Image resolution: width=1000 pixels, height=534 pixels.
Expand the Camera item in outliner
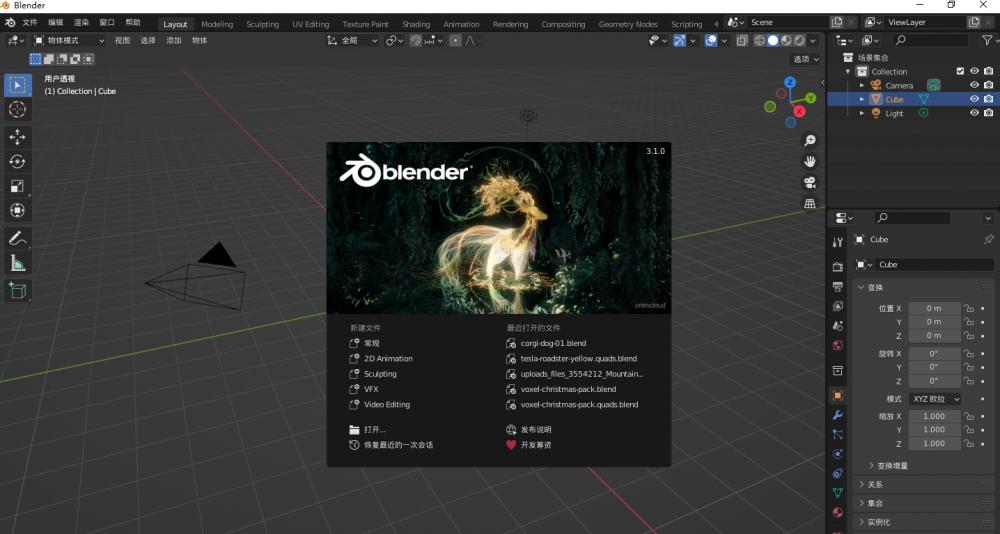click(862, 85)
